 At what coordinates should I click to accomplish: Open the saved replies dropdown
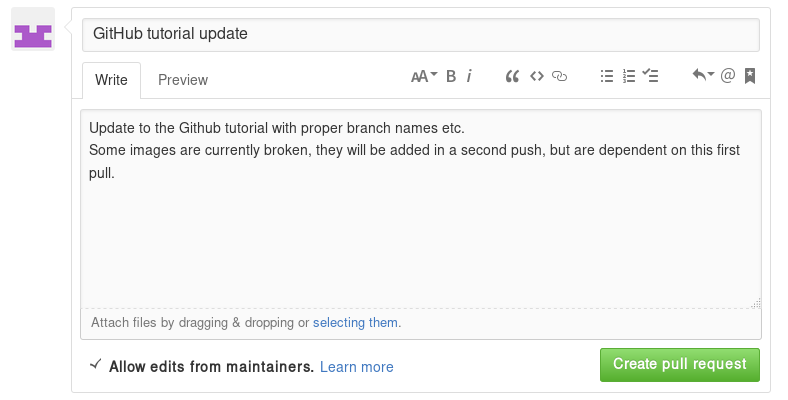point(703,76)
